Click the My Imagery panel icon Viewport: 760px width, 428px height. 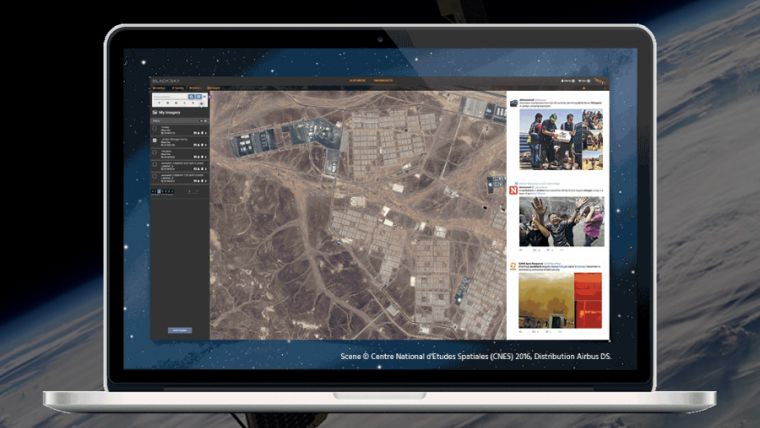click(155, 112)
